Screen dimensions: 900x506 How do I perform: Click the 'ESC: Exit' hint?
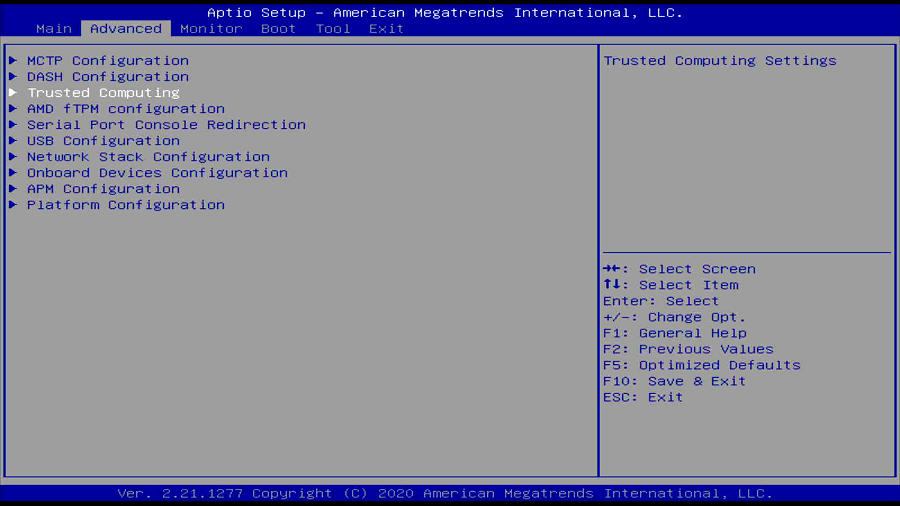[643, 398]
